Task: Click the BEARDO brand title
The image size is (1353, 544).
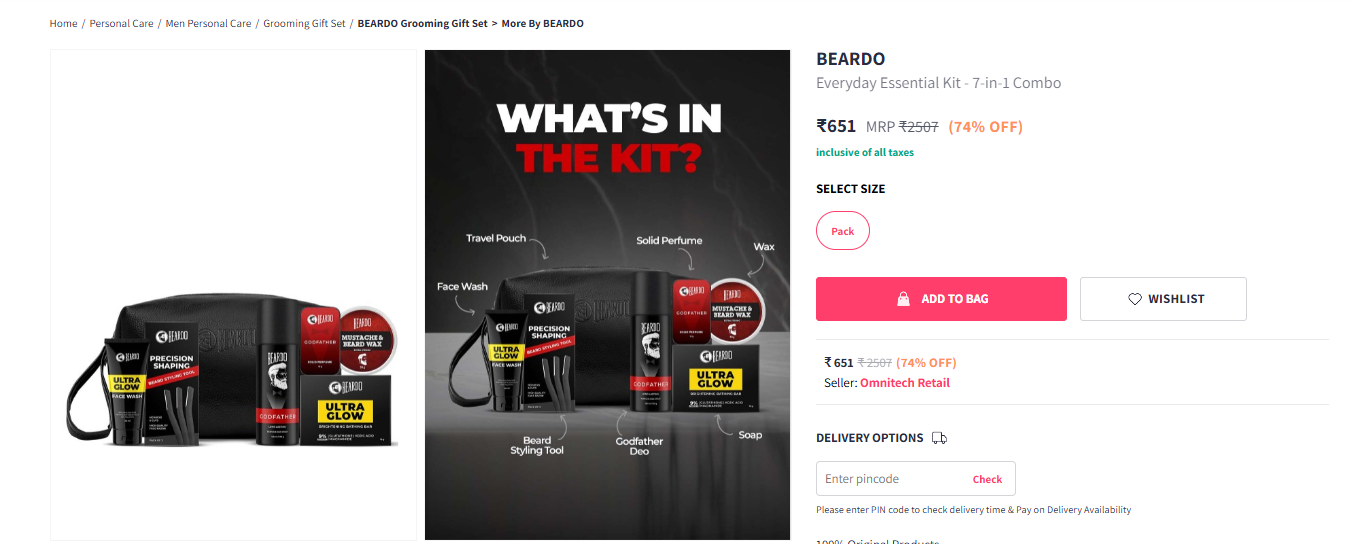Action: coord(850,59)
